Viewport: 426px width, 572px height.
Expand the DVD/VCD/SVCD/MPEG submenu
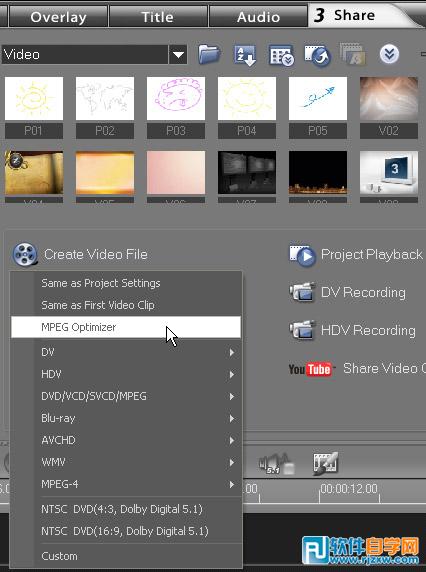click(x=126, y=396)
